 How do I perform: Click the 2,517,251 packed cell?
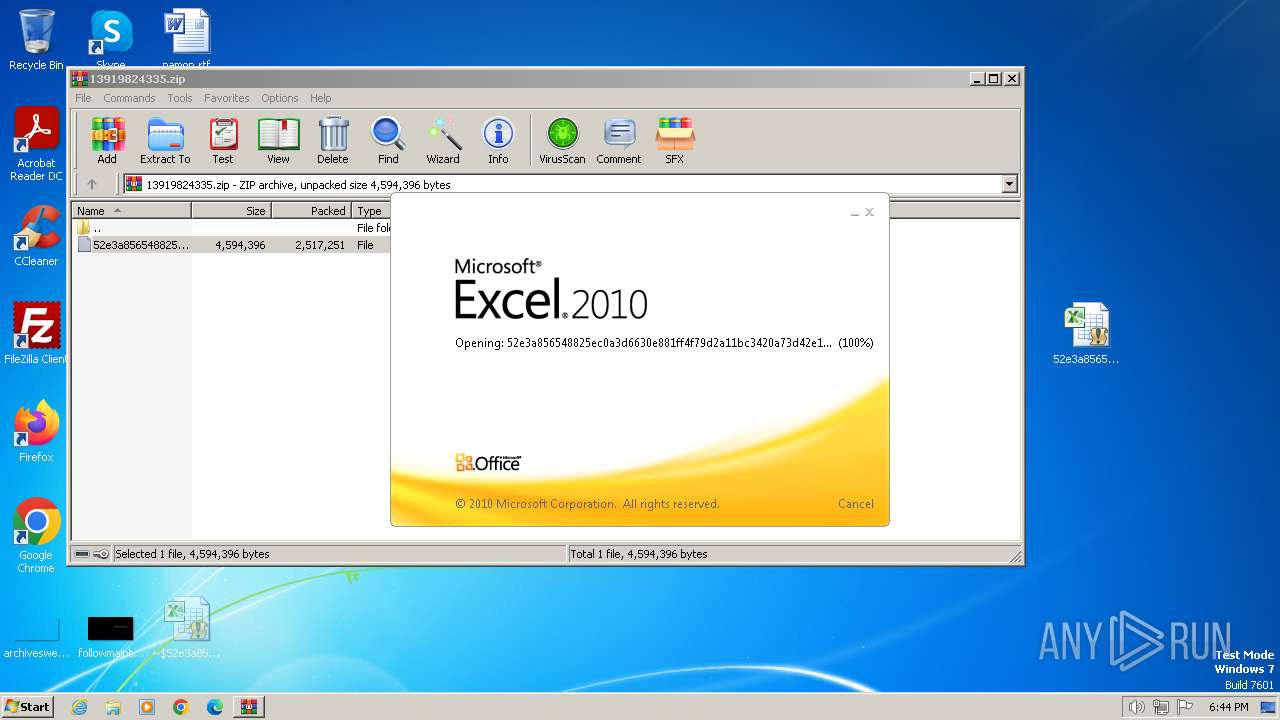point(320,245)
